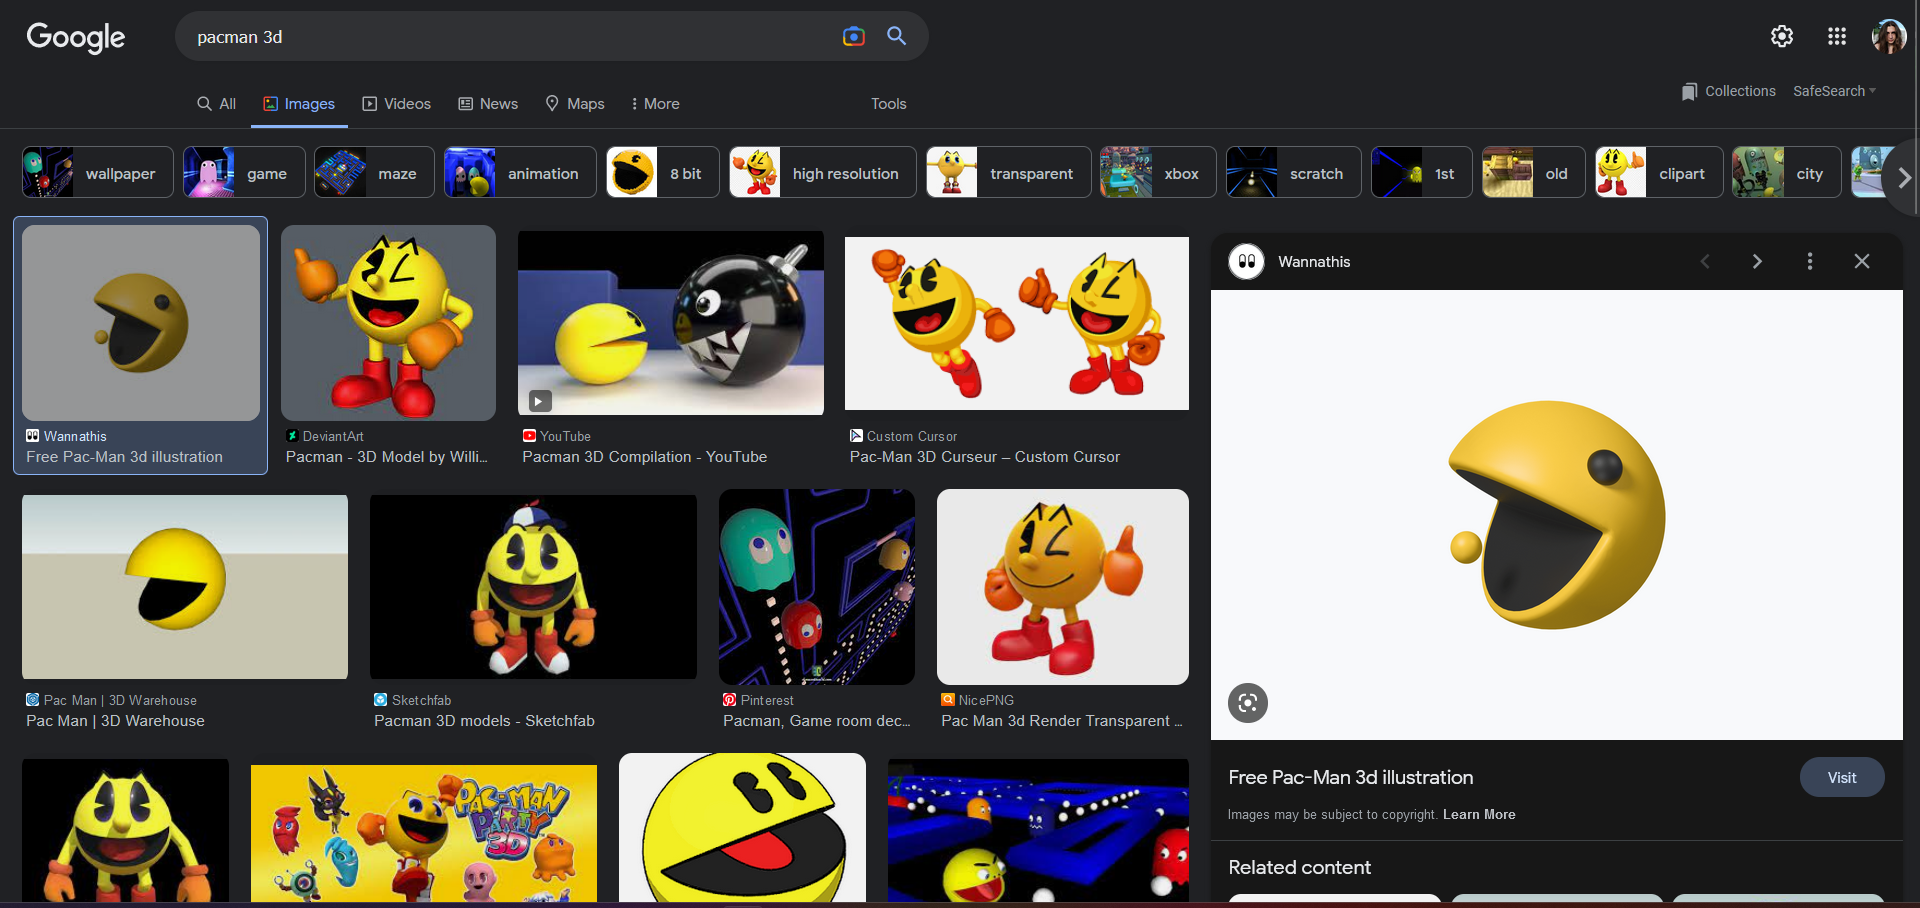
Task: Filter by old chip
Action: pyautogui.click(x=1534, y=172)
